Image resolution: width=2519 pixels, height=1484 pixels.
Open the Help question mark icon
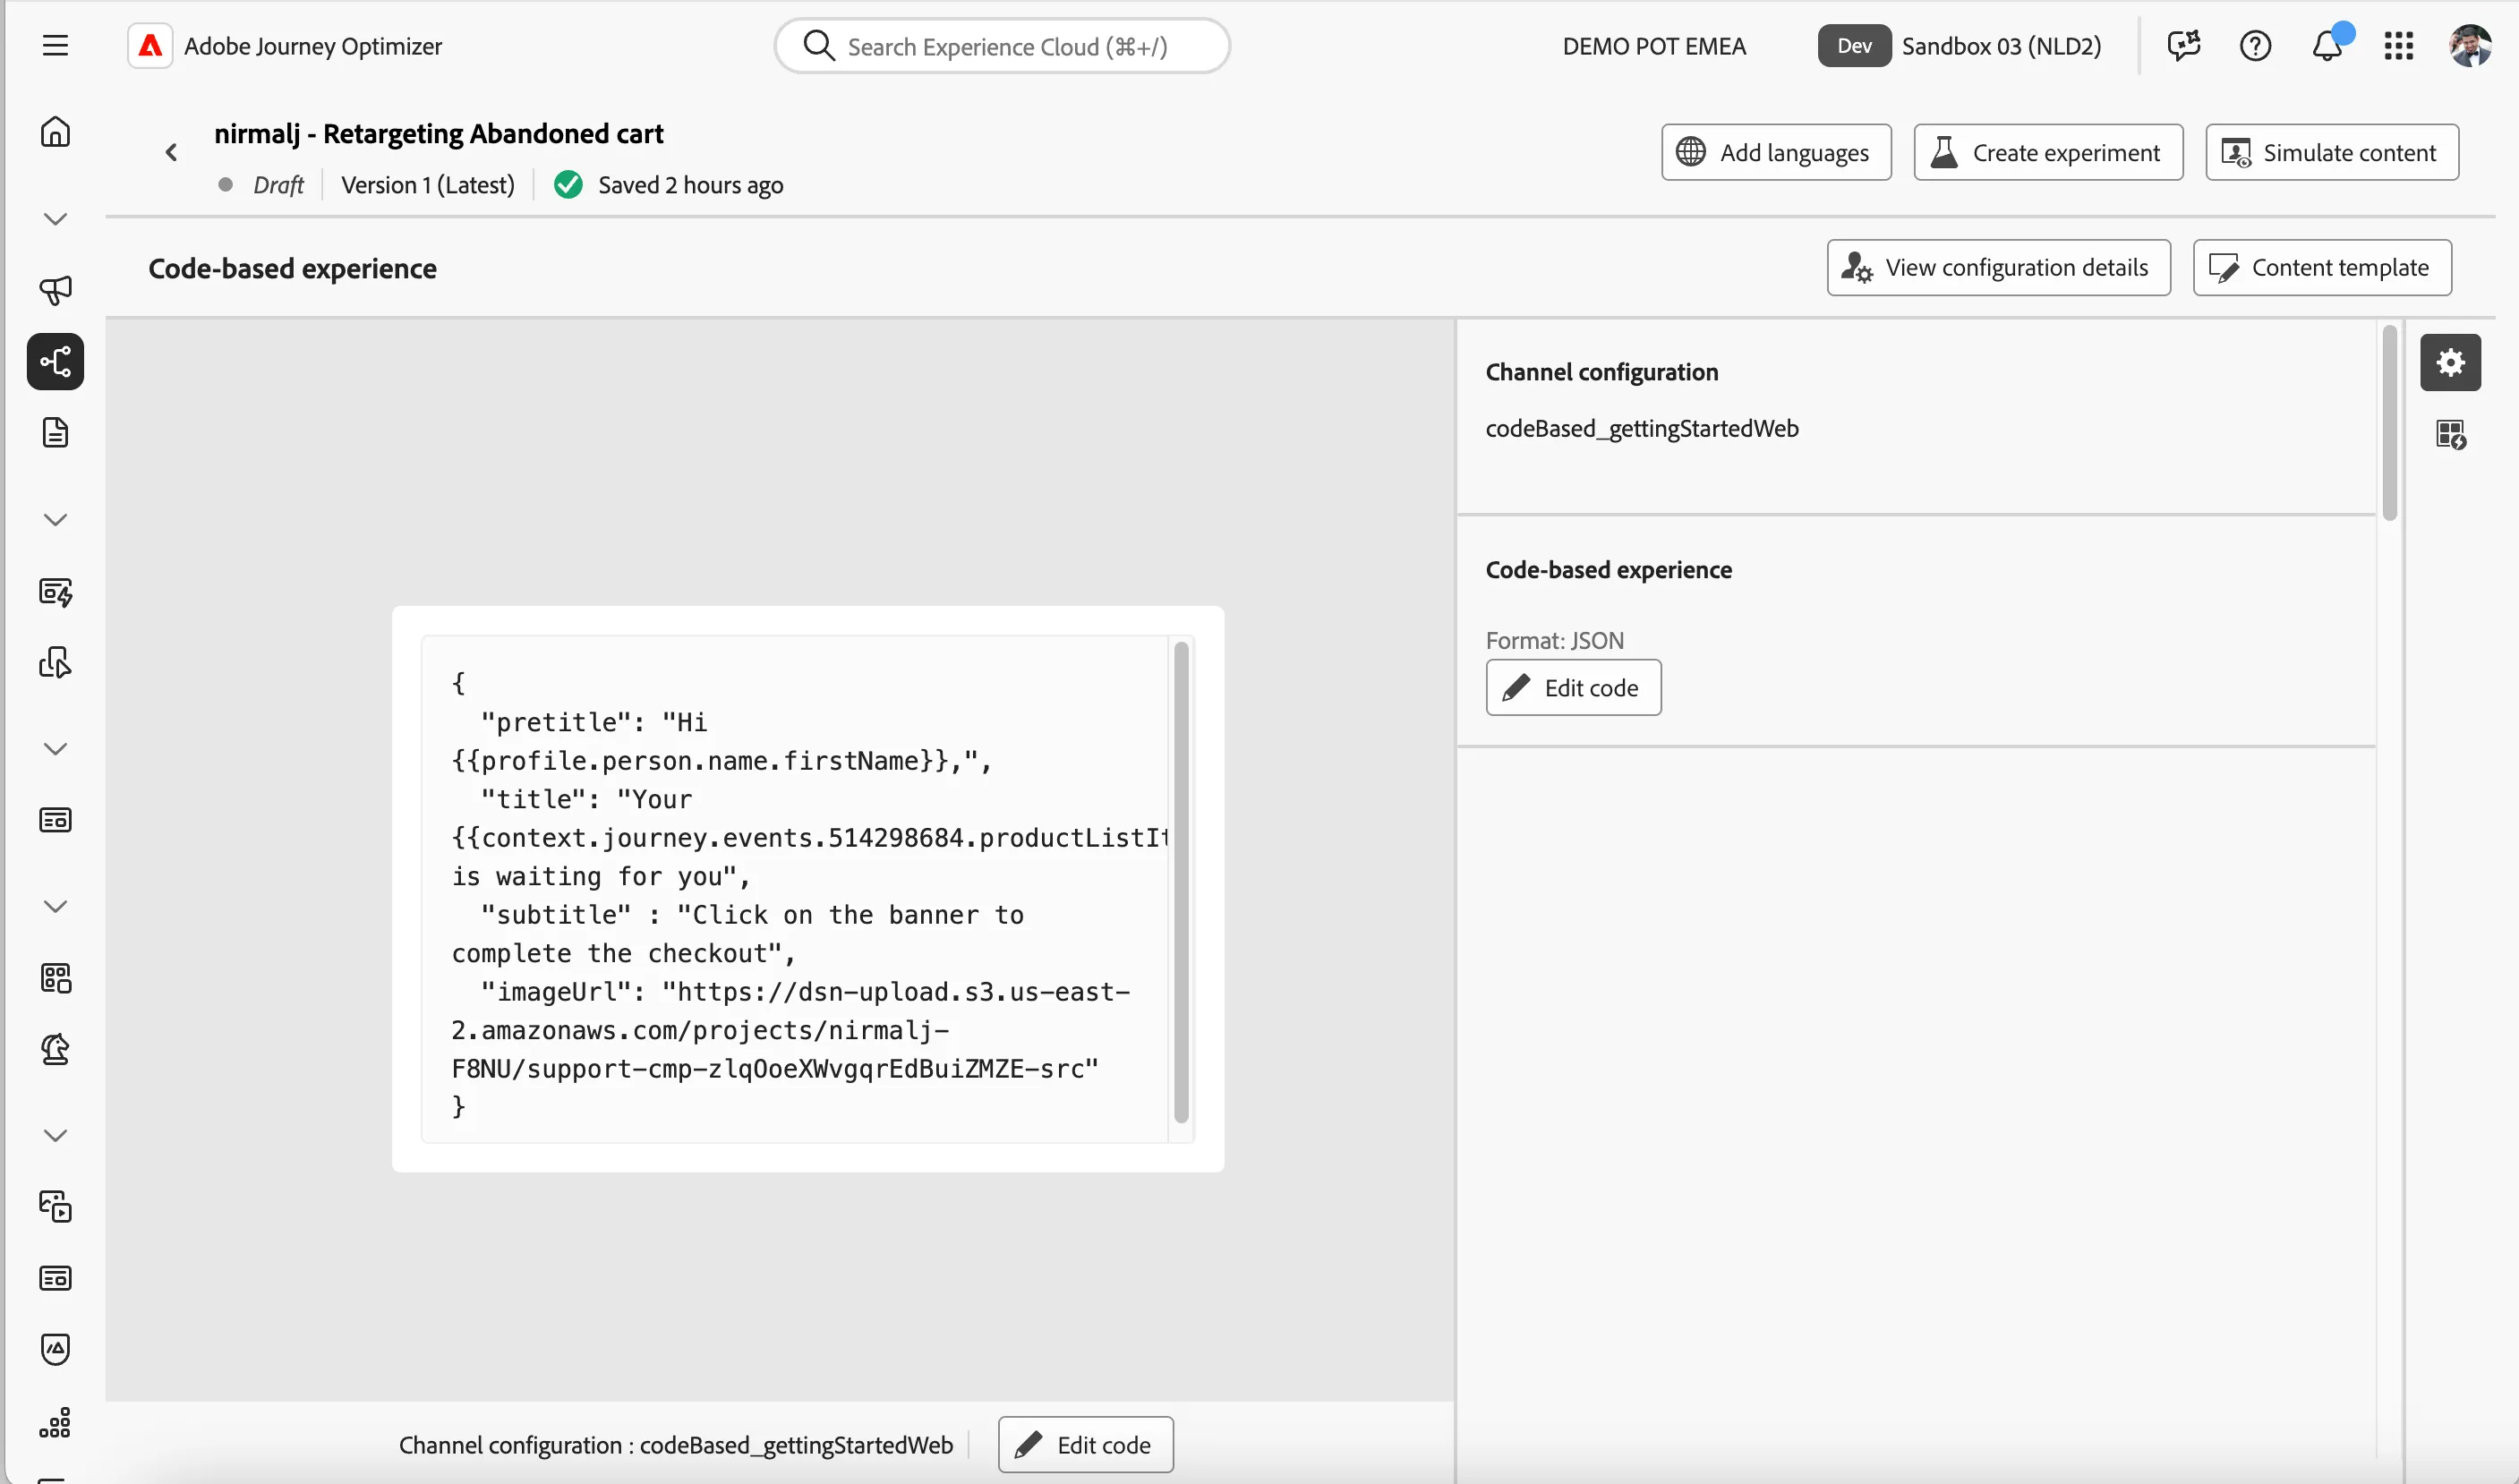[2255, 46]
